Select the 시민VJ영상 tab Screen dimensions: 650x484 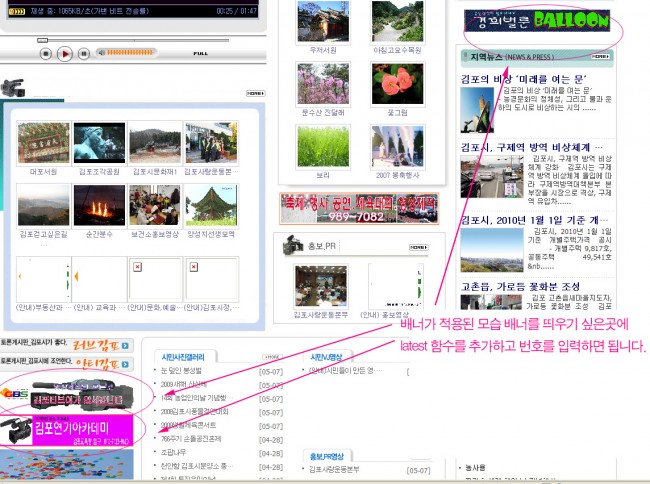click(326, 357)
